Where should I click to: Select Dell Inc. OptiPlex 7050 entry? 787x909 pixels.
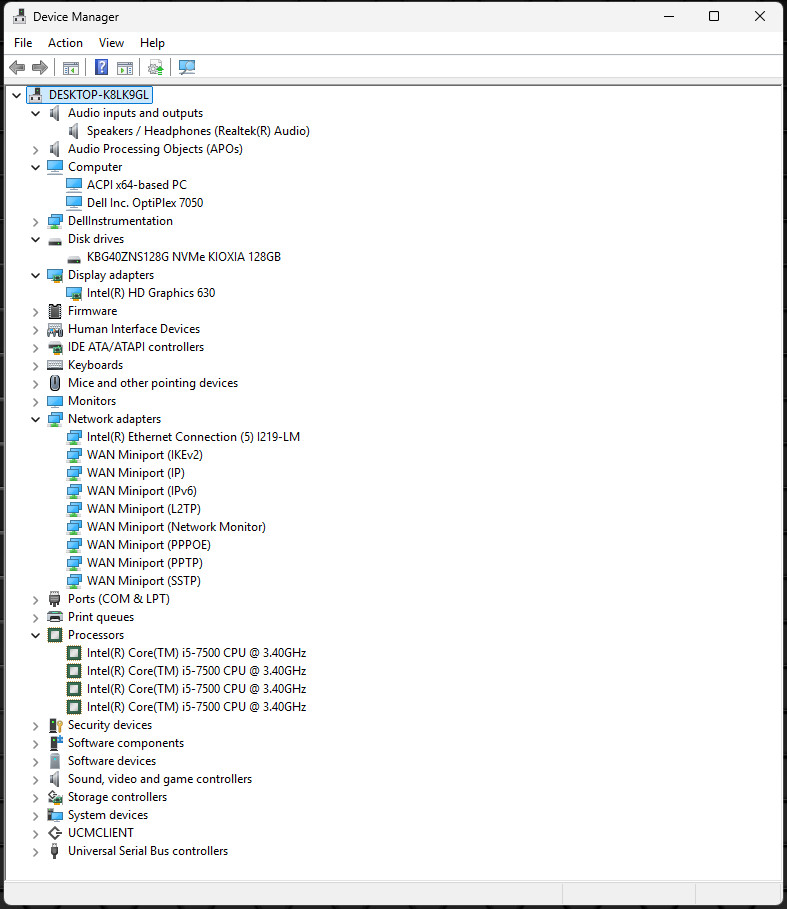[x=145, y=203]
